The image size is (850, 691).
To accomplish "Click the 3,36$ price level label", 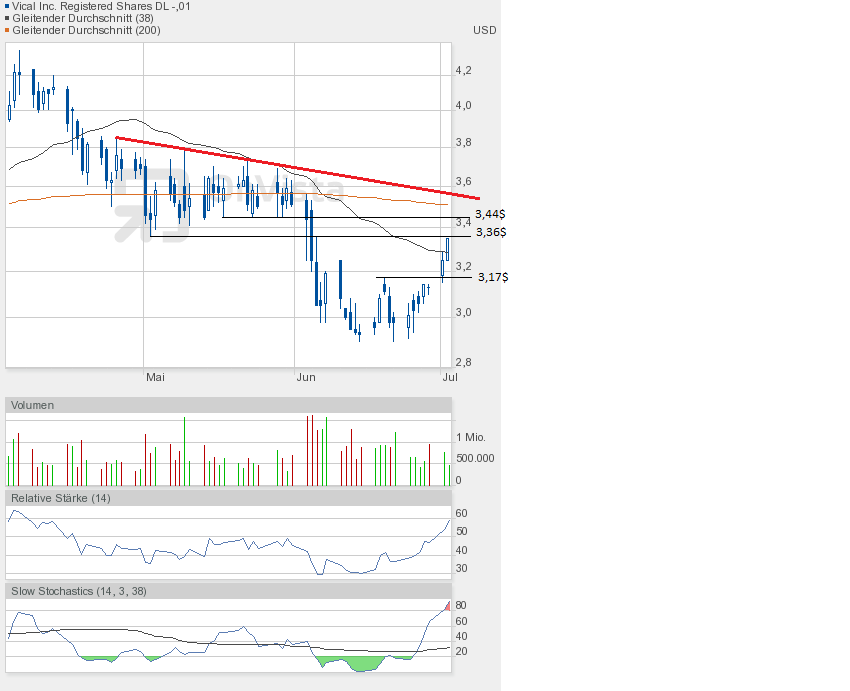I will click(489, 232).
